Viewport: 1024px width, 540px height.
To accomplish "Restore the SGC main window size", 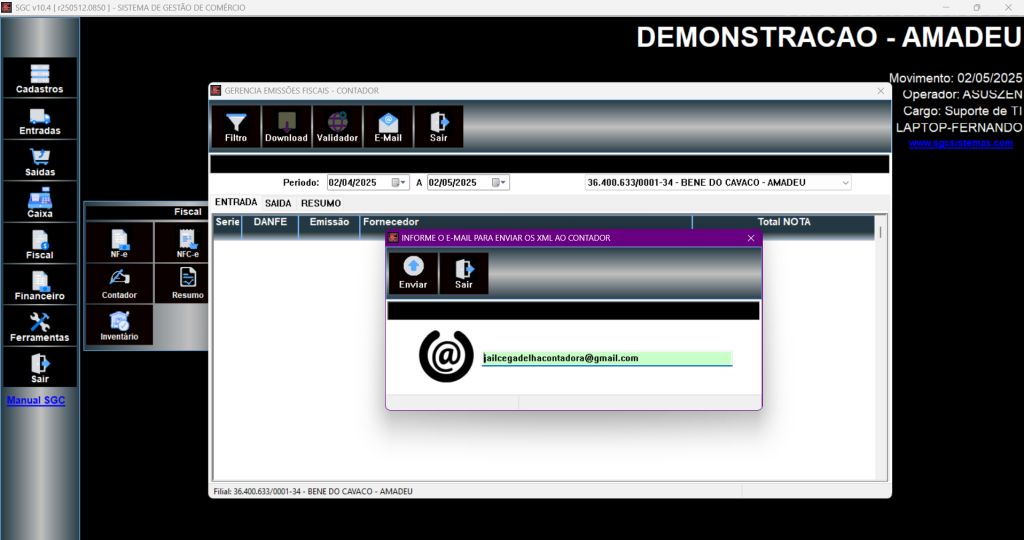I will (x=977, y=8).
